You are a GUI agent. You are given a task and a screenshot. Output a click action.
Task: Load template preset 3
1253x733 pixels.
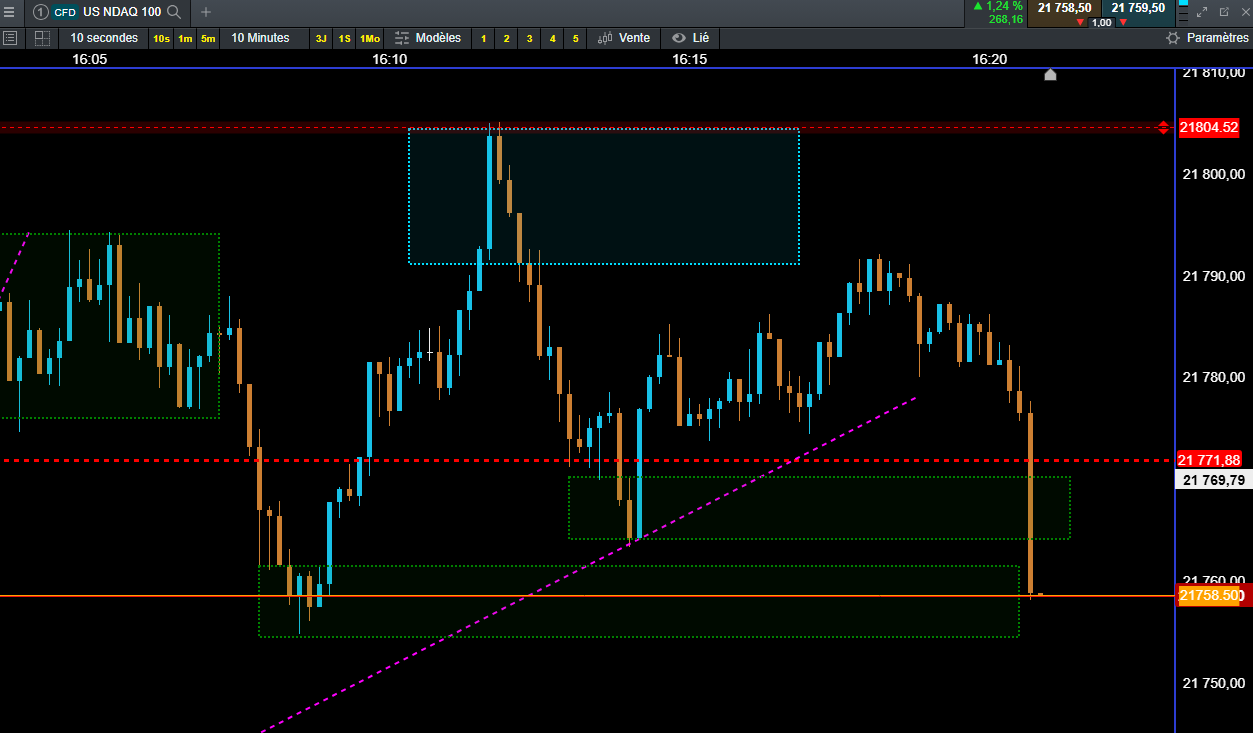[x=530, y=38]
